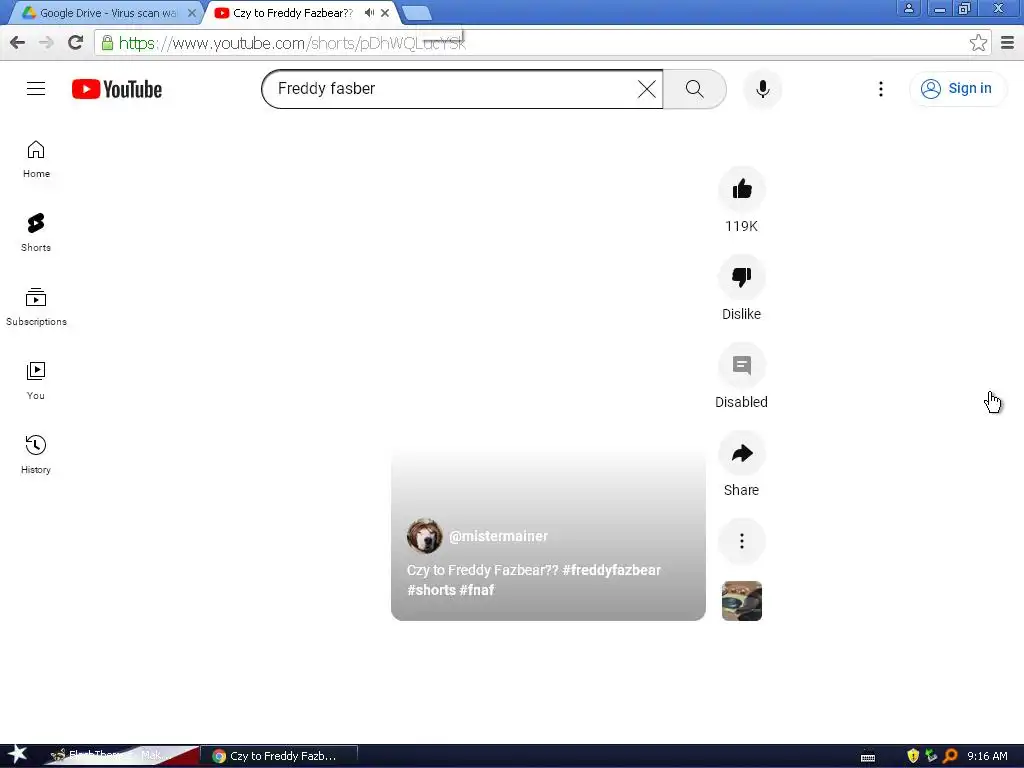Click the green arrows tray icon
This screenshot has width=1024, height=768.
point(931,756)
